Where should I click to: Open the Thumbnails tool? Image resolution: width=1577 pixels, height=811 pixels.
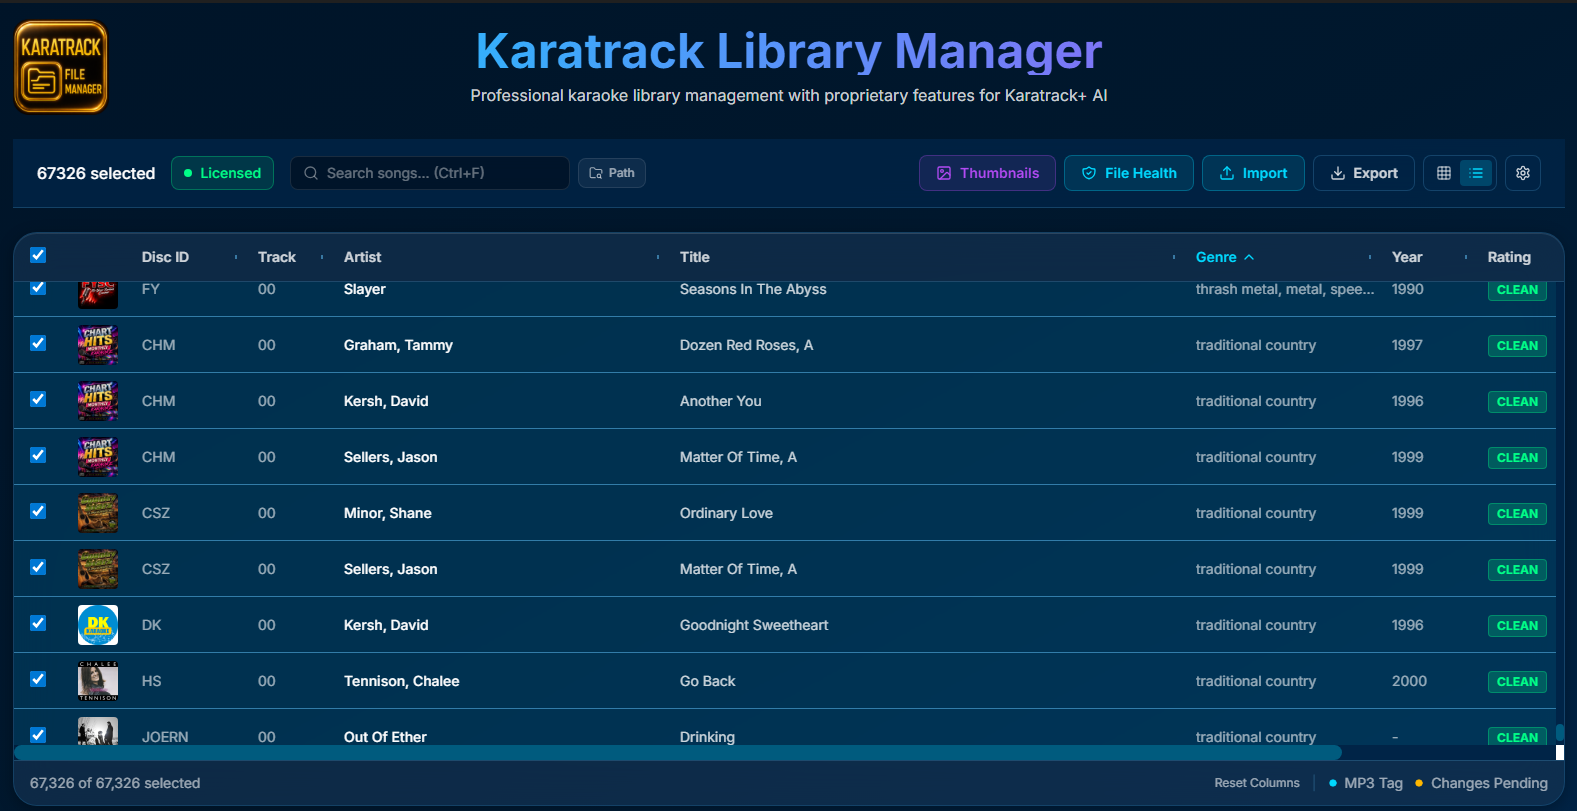tap(987, 173)
